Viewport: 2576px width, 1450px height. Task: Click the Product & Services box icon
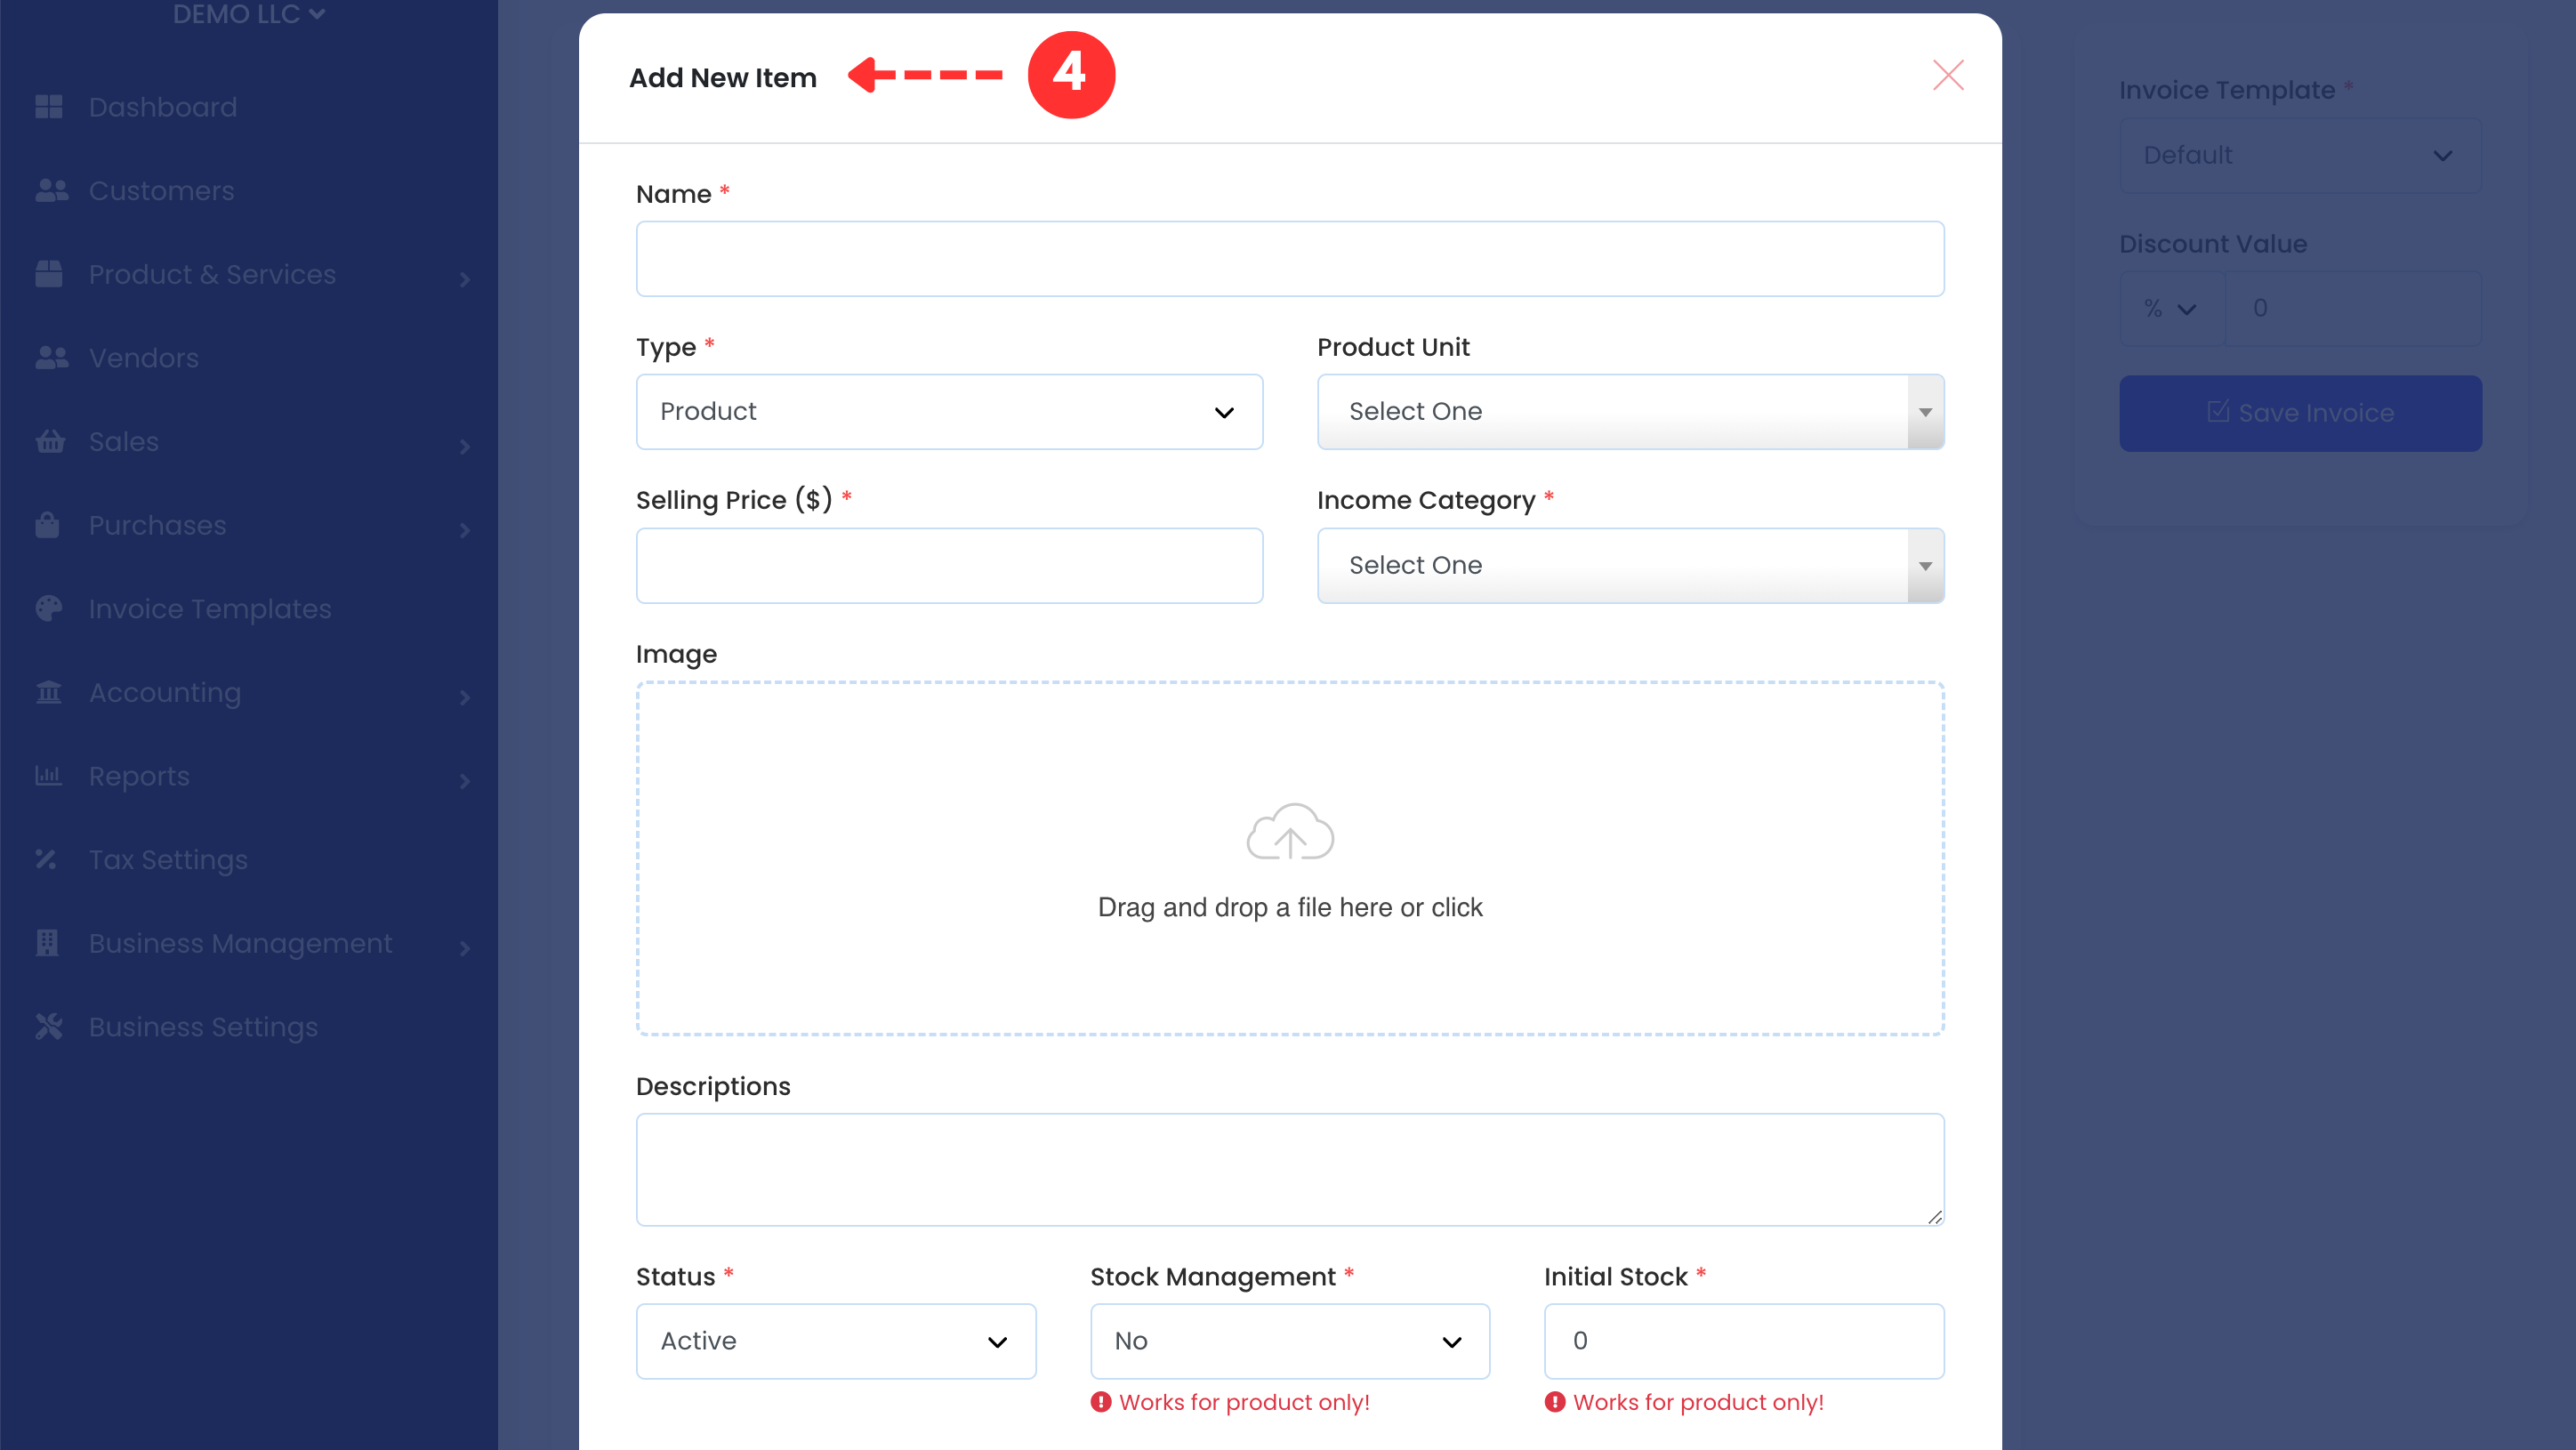coord(48,274)
